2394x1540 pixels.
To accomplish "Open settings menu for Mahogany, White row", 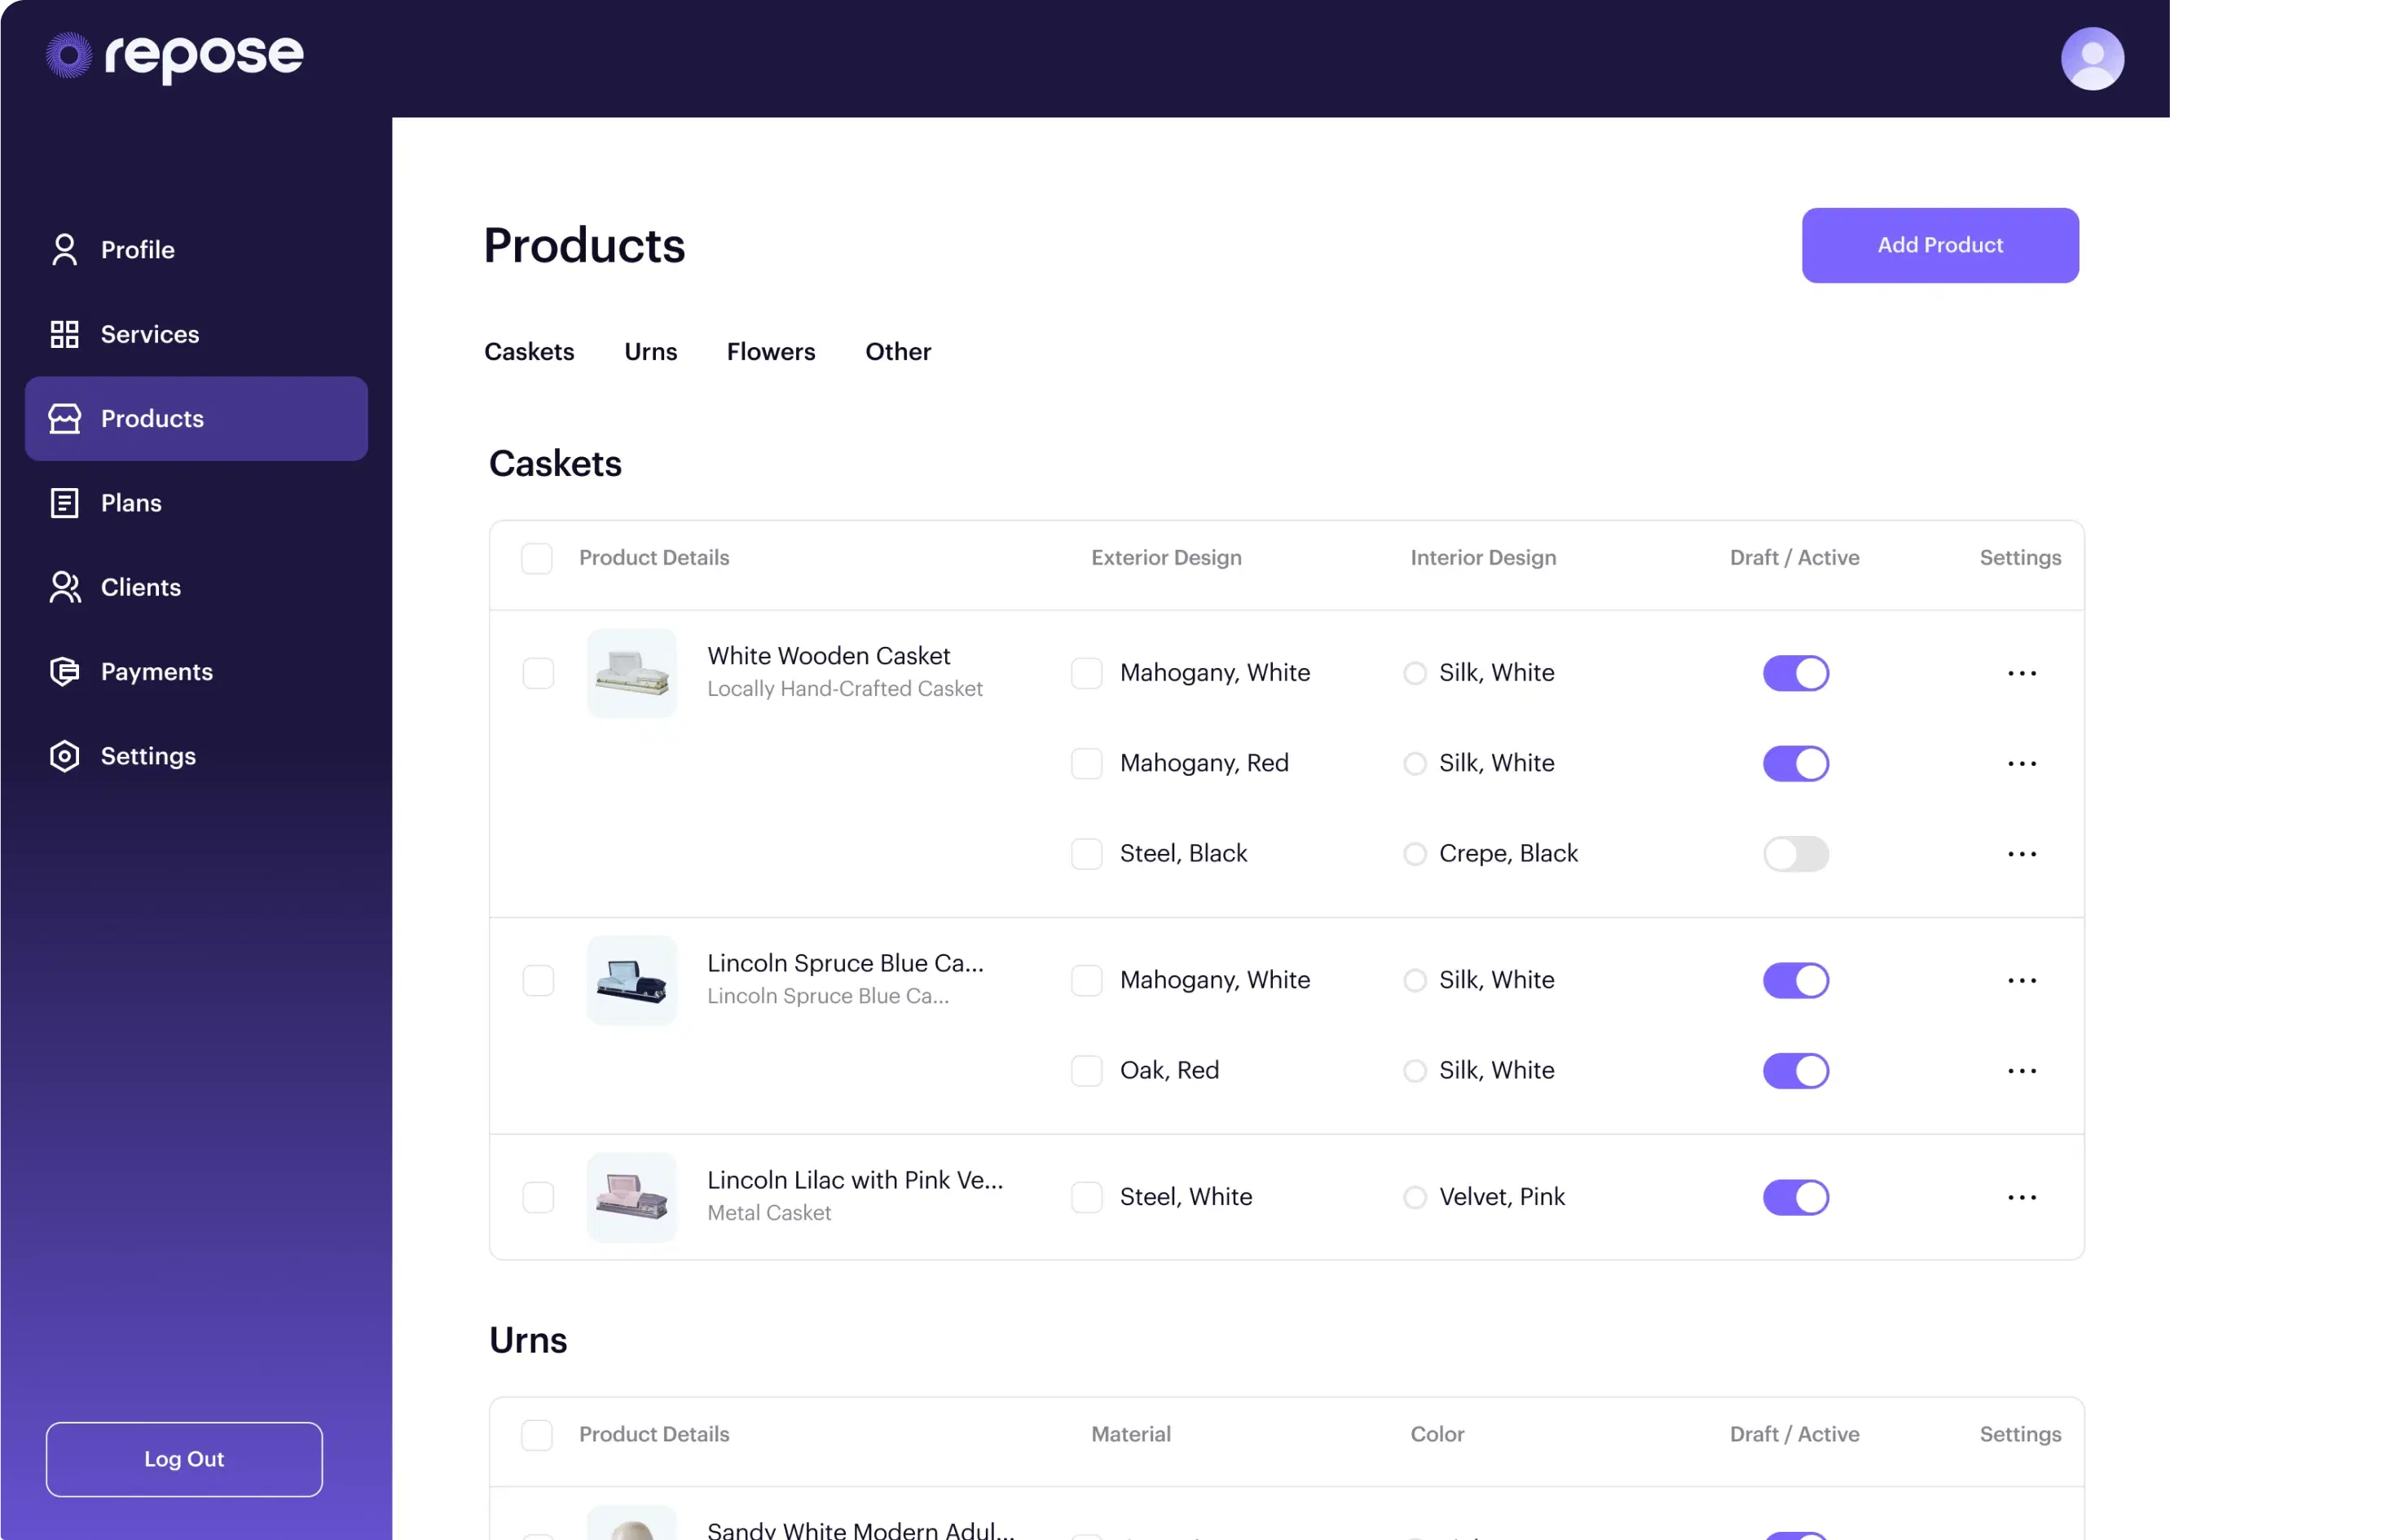I will (2021, 671).
